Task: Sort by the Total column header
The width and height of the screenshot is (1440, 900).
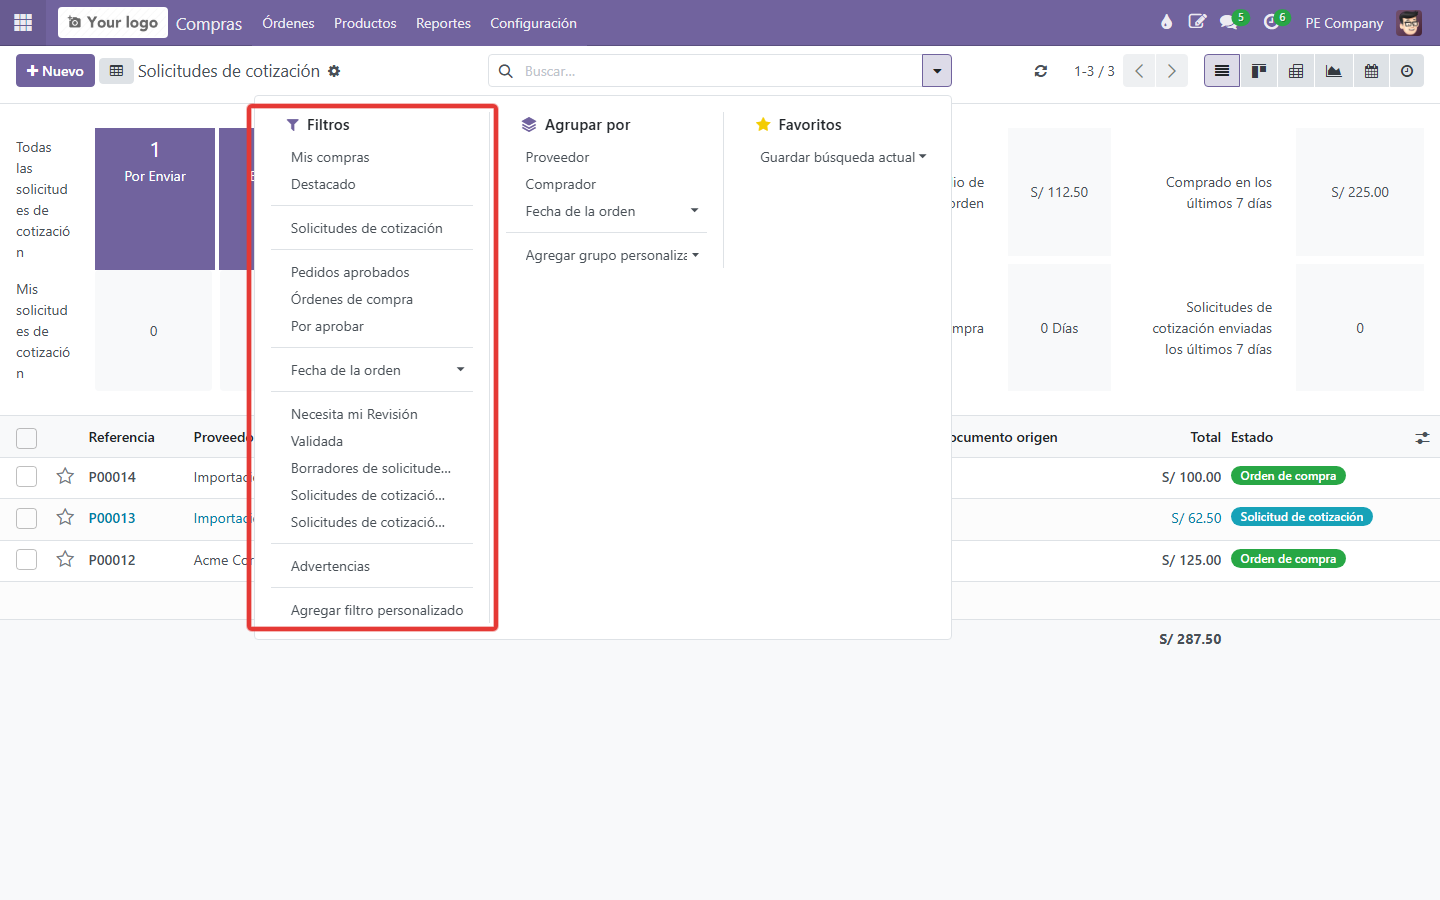Action: tap(1205, 437)
